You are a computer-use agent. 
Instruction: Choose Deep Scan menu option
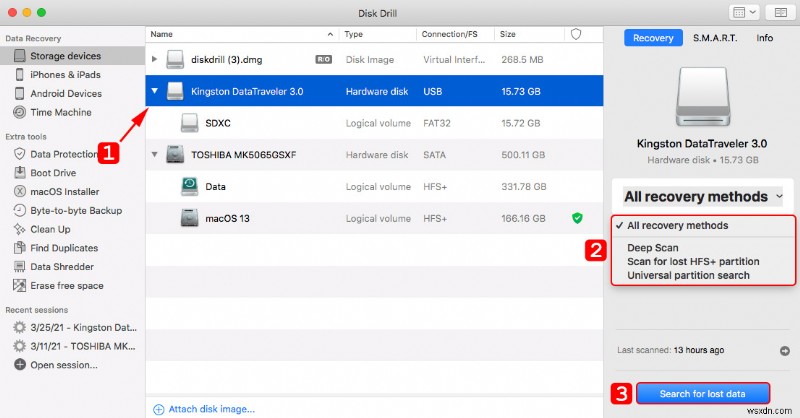pyautogui.click(x=653, y=248)
